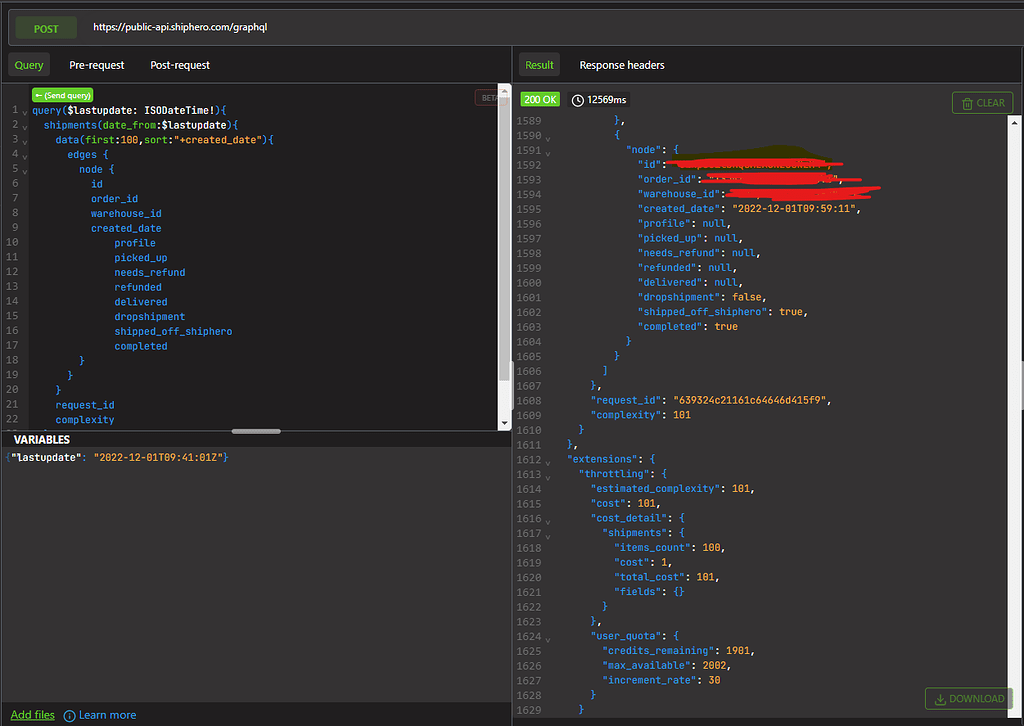Click the Add files link

point(33,715)
